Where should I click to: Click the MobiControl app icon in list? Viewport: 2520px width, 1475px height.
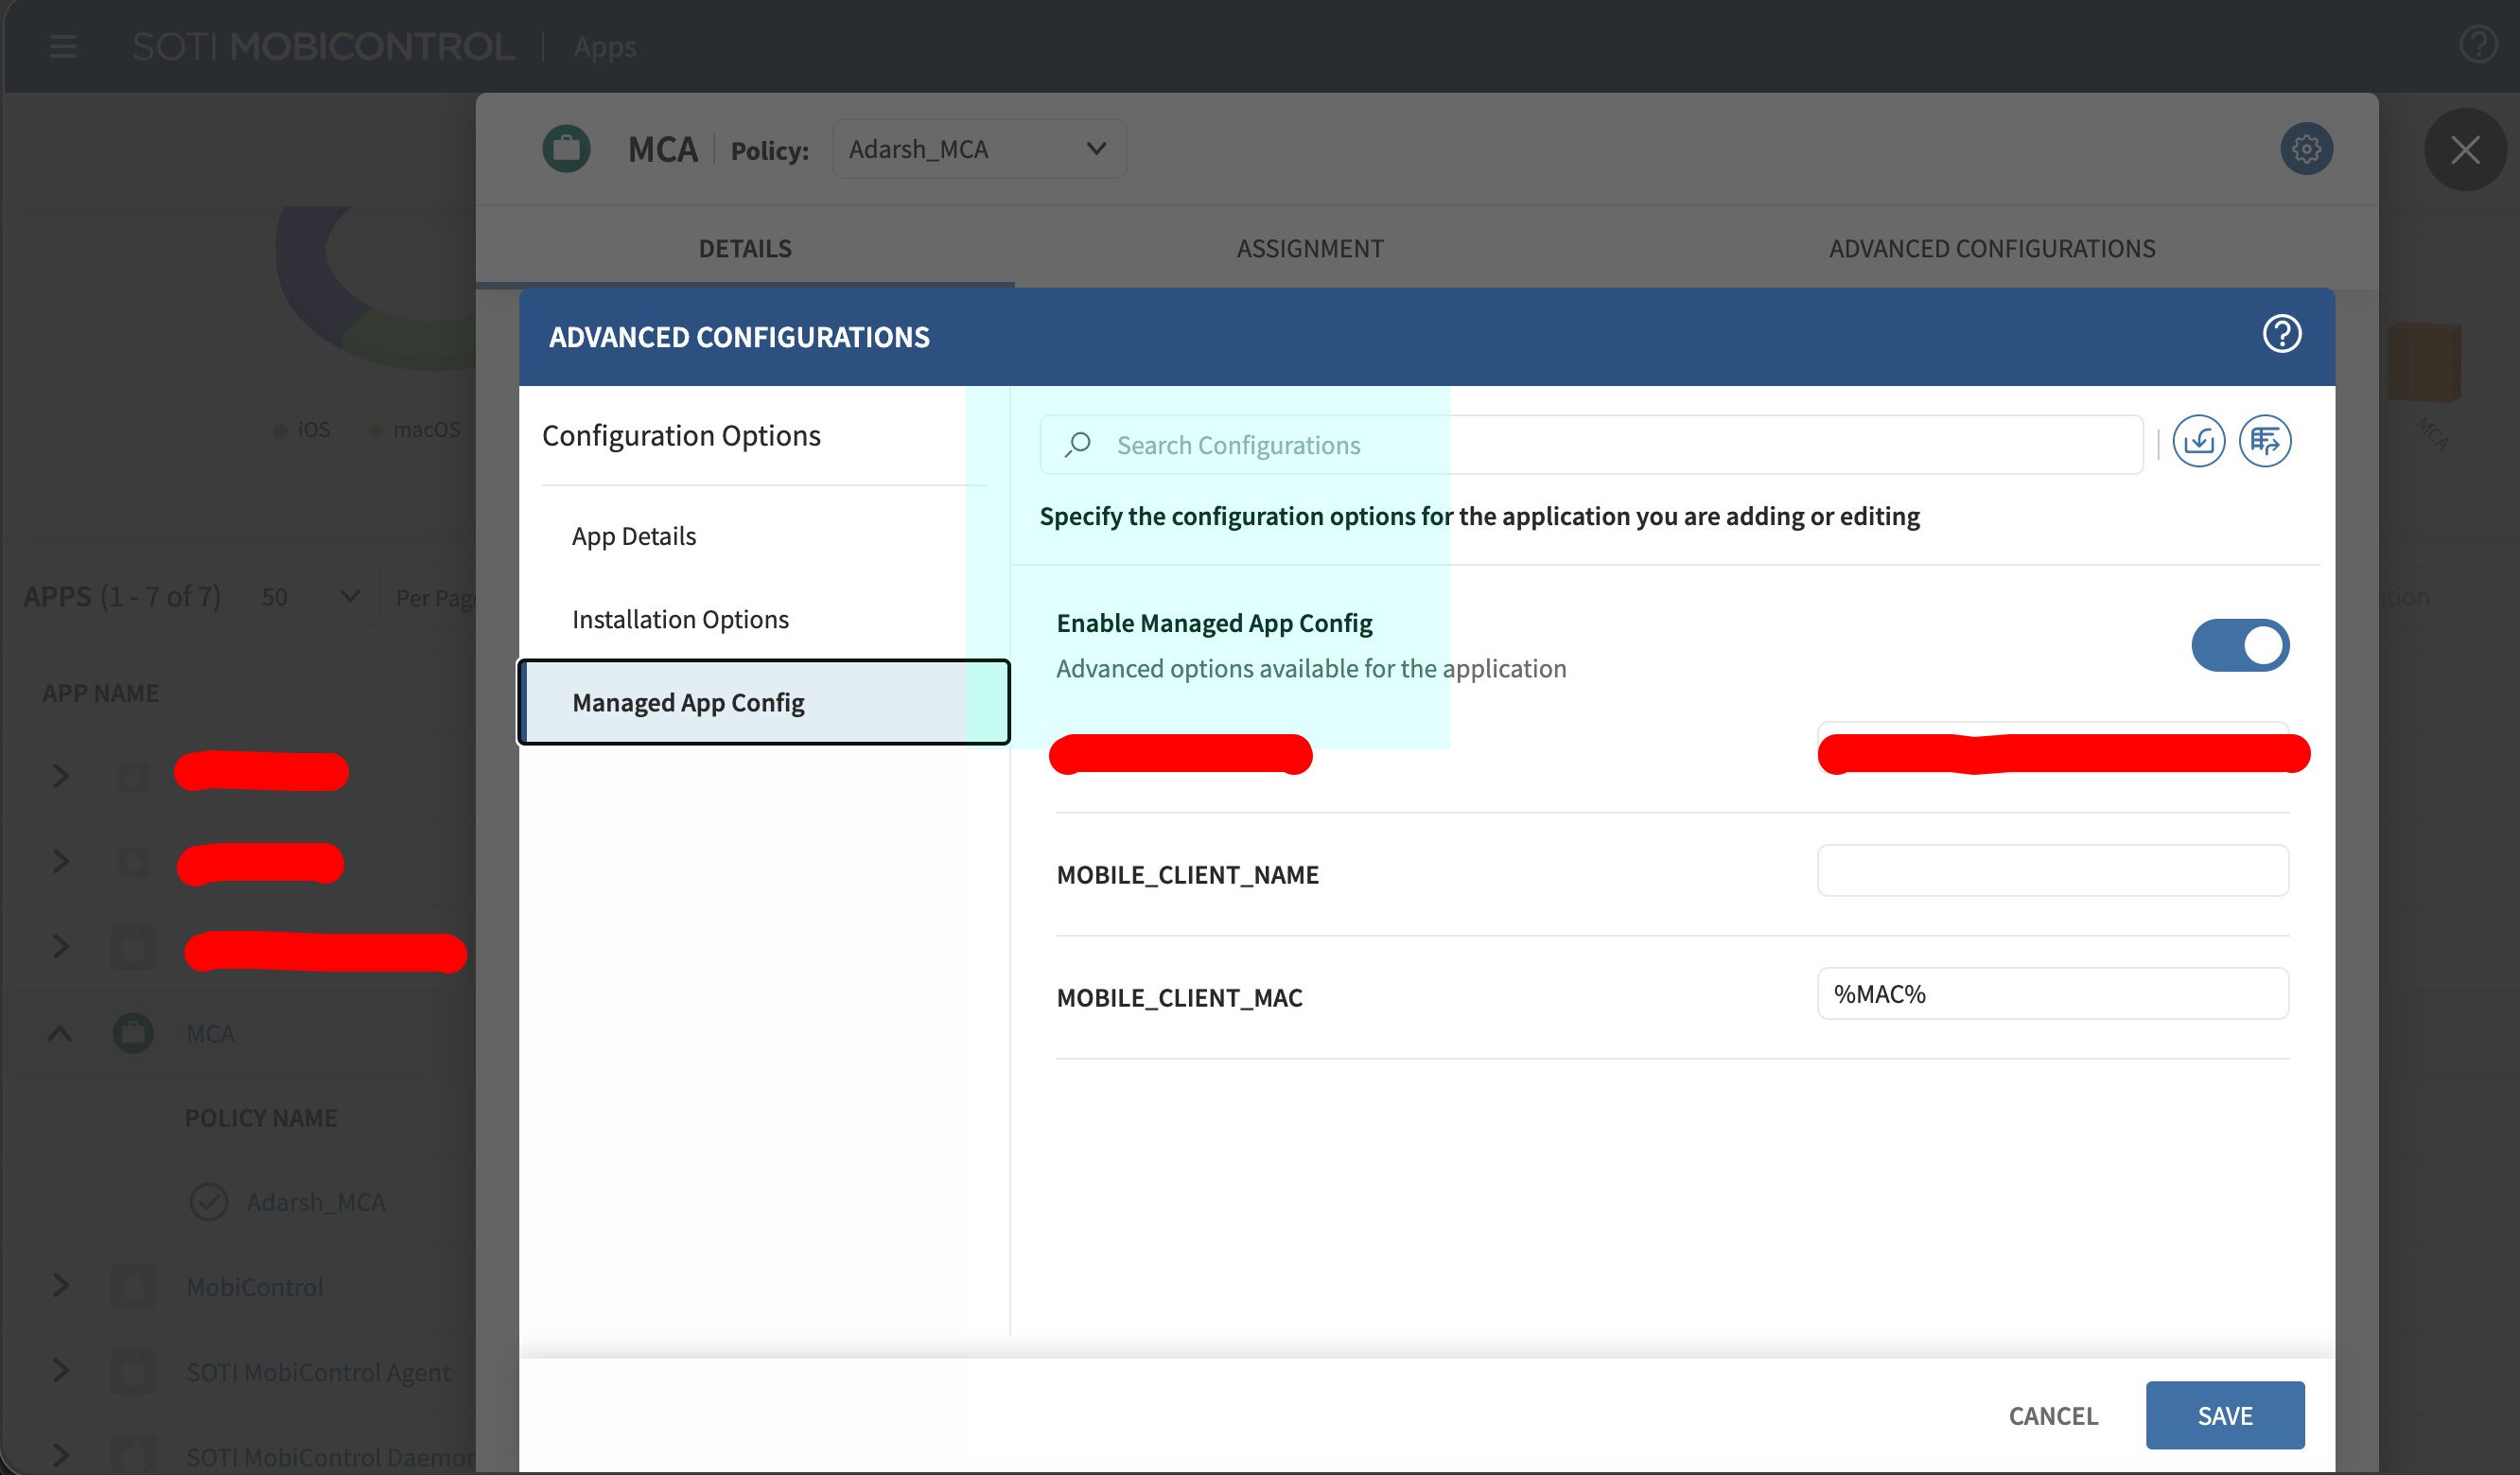[133, 1286]
